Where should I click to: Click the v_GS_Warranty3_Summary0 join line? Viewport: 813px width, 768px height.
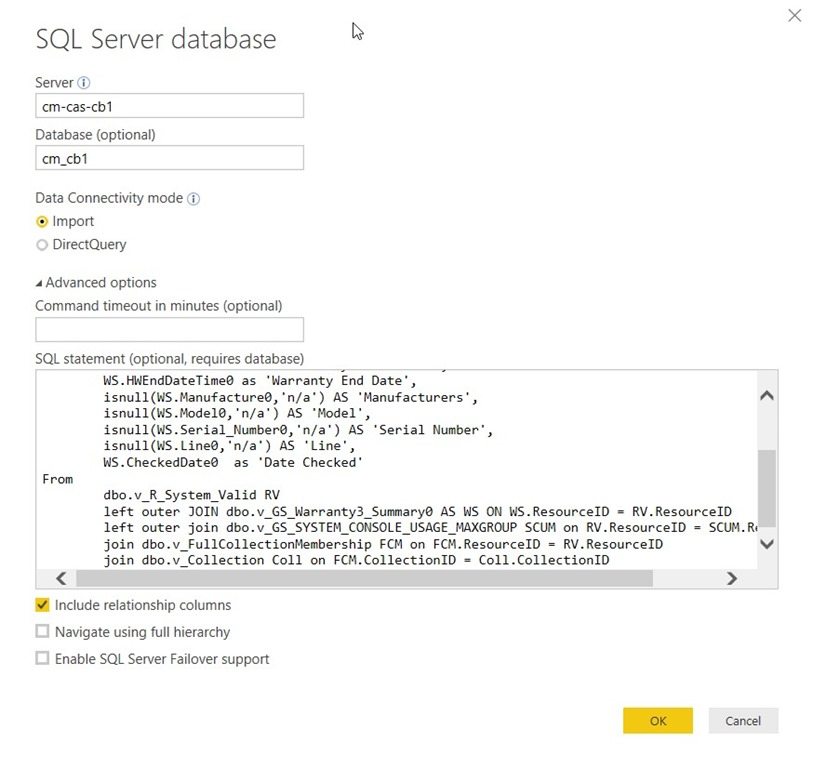pos(417,512)
